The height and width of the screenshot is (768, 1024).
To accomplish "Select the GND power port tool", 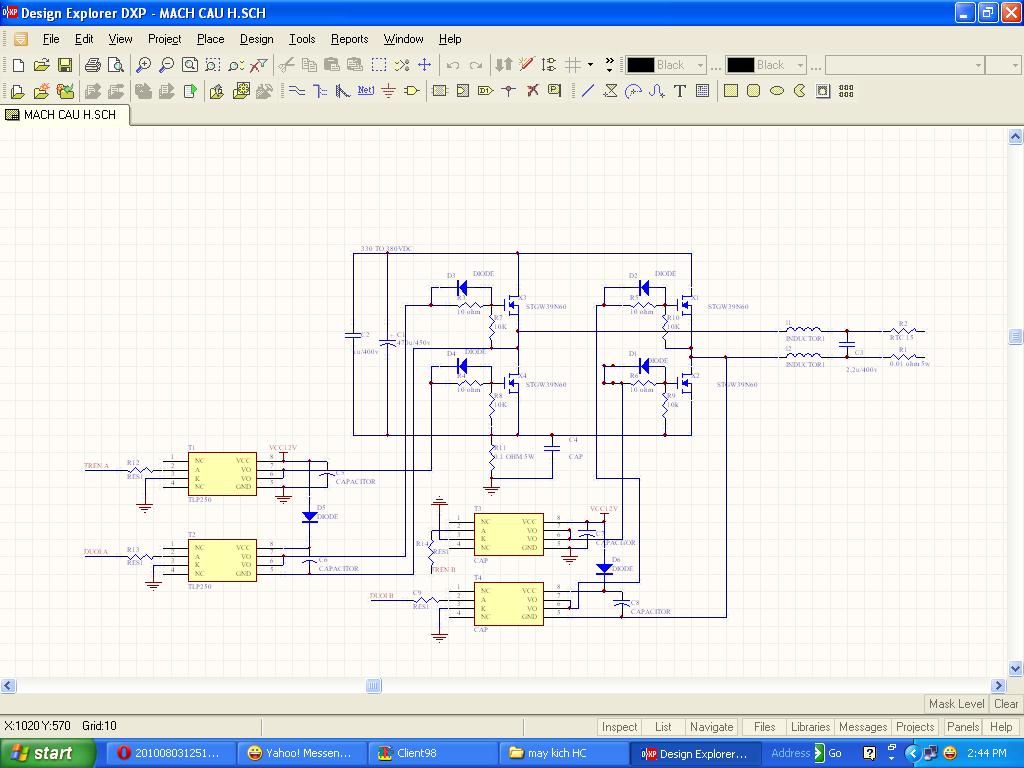I will (389, 91).
